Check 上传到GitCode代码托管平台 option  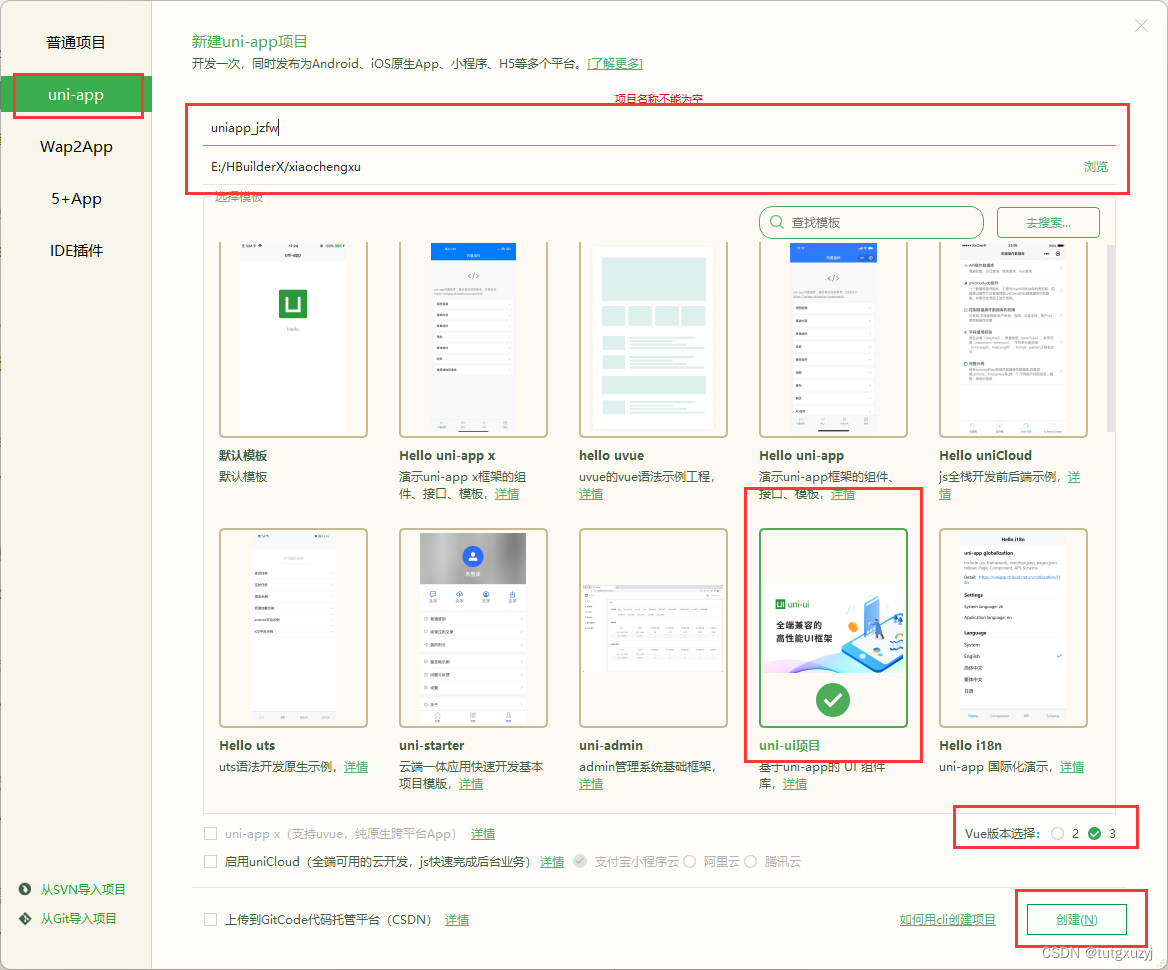(210, 920)
